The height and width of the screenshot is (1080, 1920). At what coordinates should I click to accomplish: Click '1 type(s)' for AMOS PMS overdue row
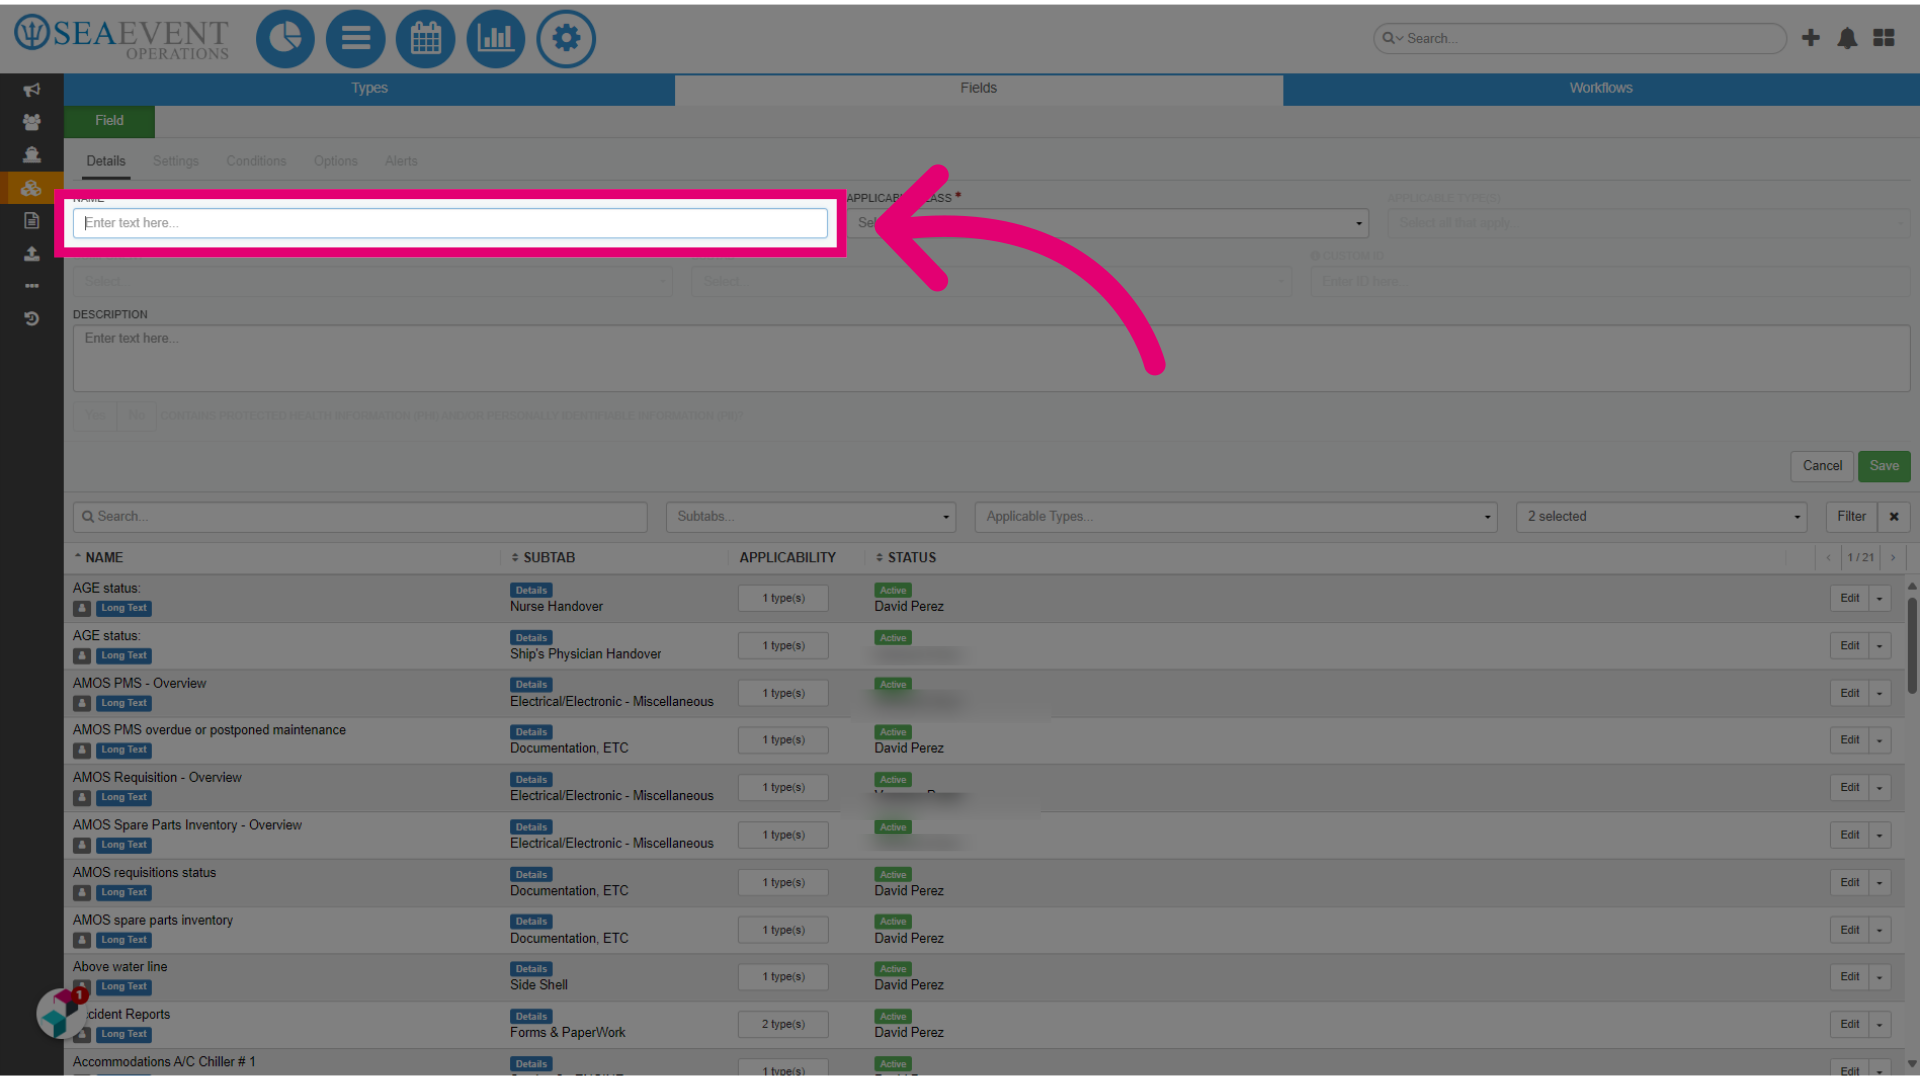[x=783, y=741]
